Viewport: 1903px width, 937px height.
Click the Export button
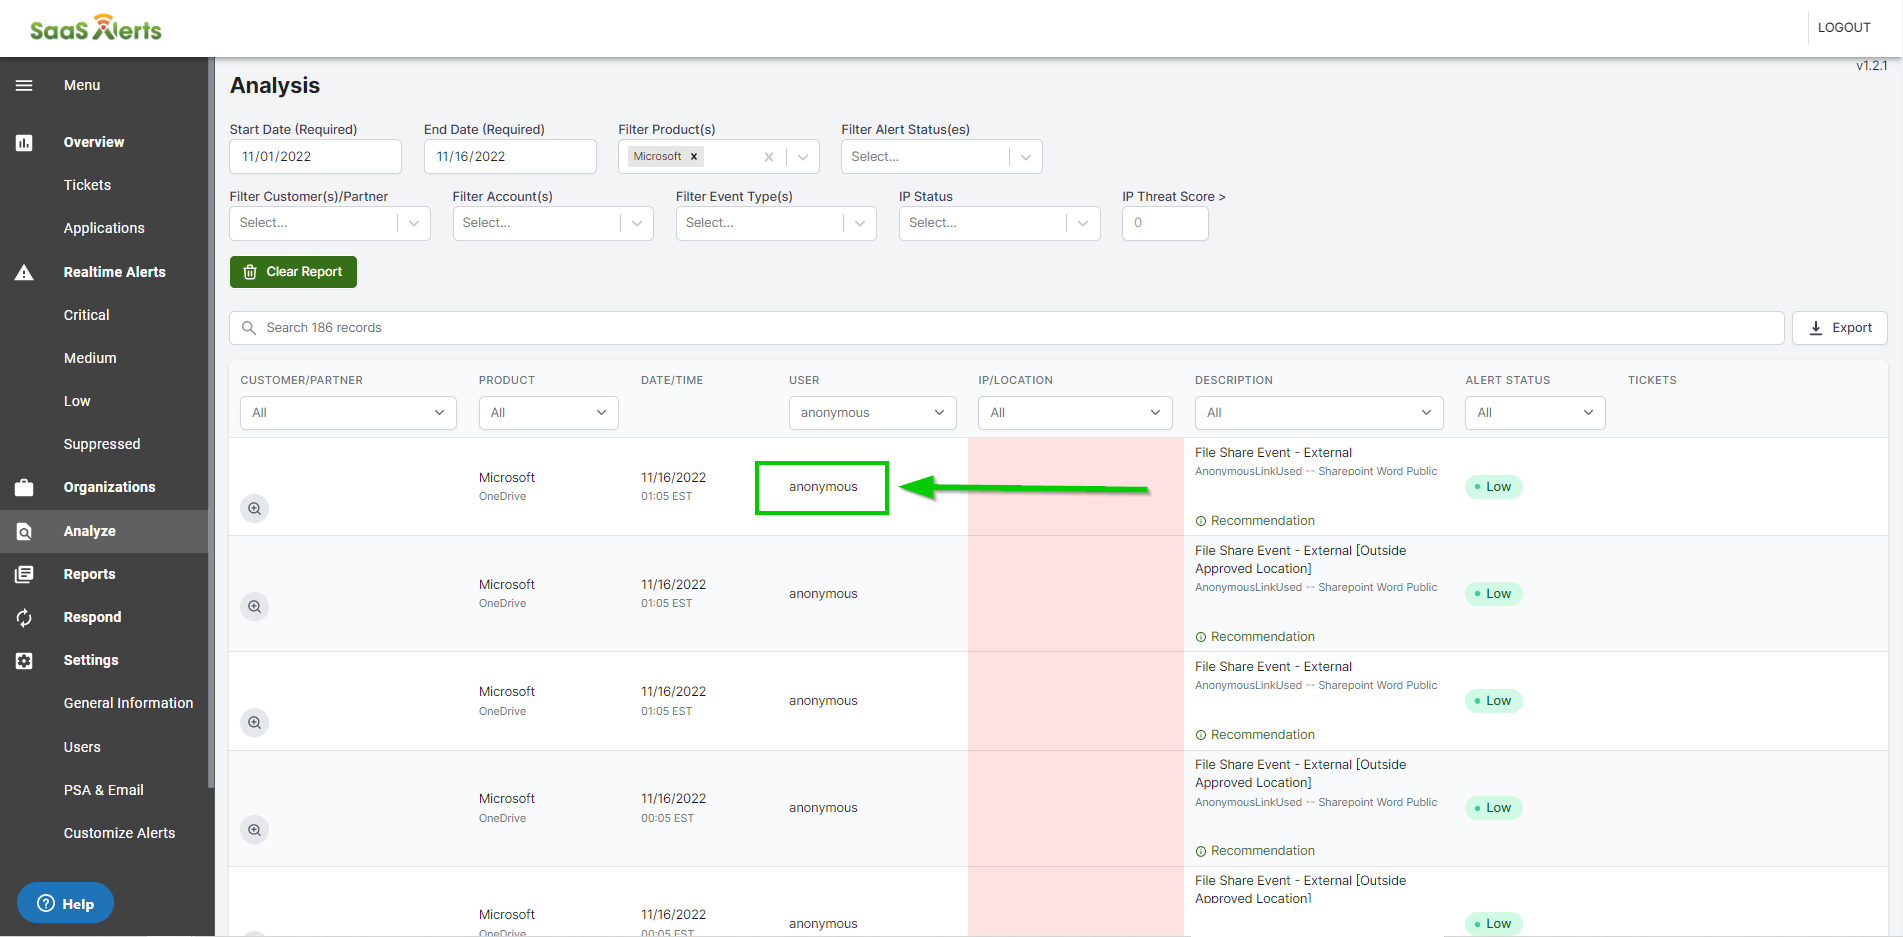1840,328
